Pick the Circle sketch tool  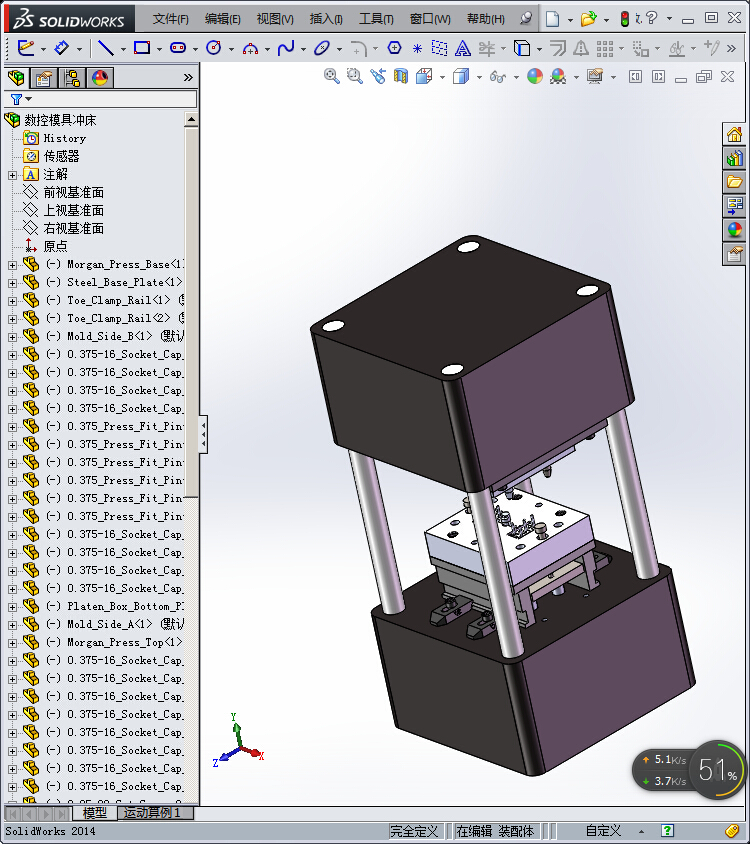(x=214, y=48)
